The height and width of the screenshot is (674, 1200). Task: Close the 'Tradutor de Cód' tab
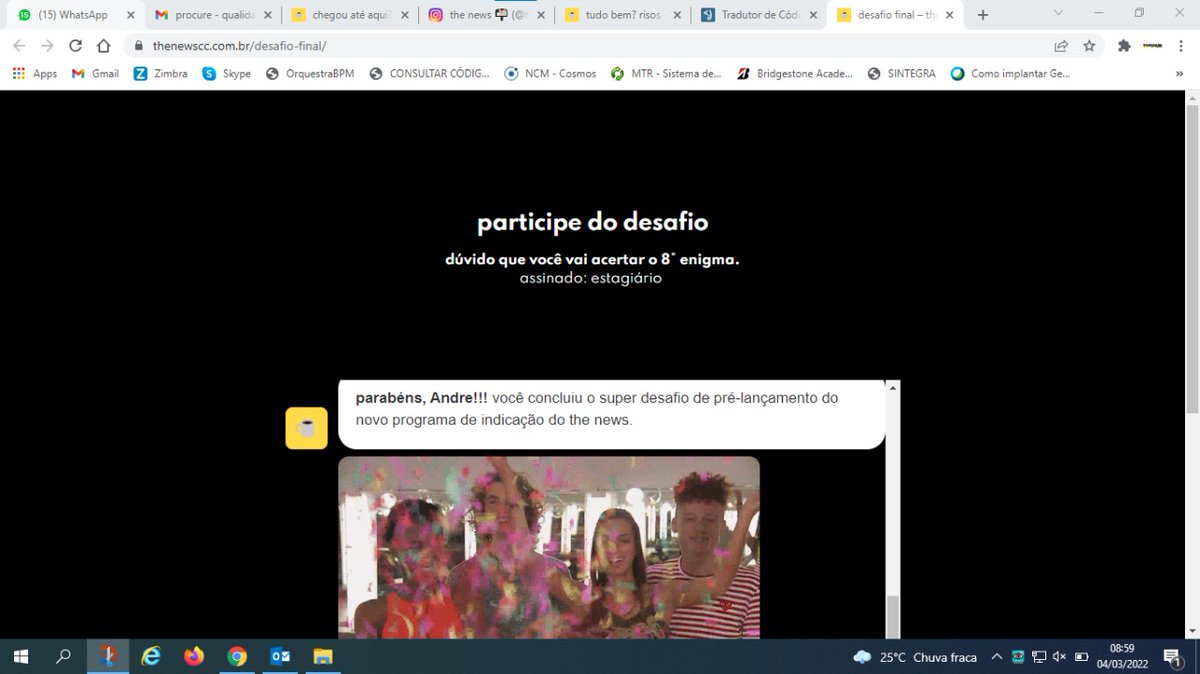click(x=812, y=15)
